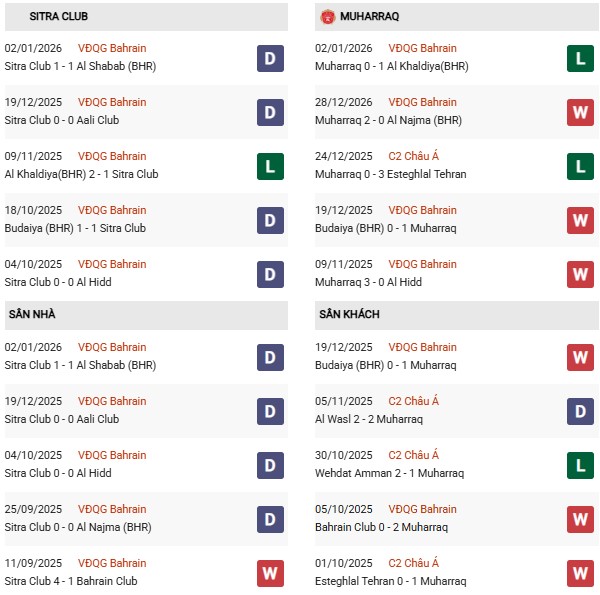Click the Muharraq club crest icon
This screenshot has height=595, width=600.
point(327,17)
